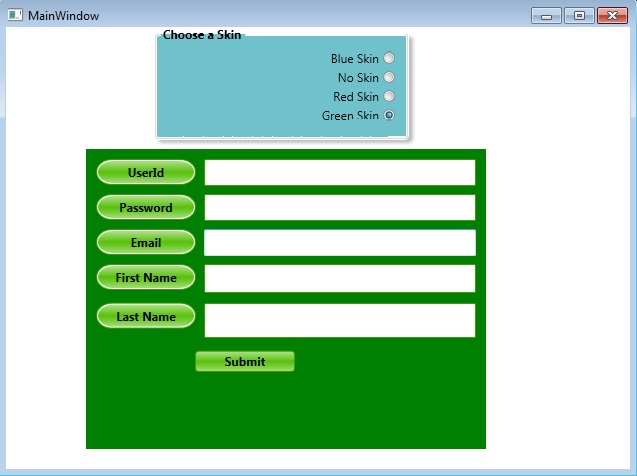Image resolution: width=637 pixels, height=476 pixels.
Task: Close the MainWindow window
Action: [612, 16]
